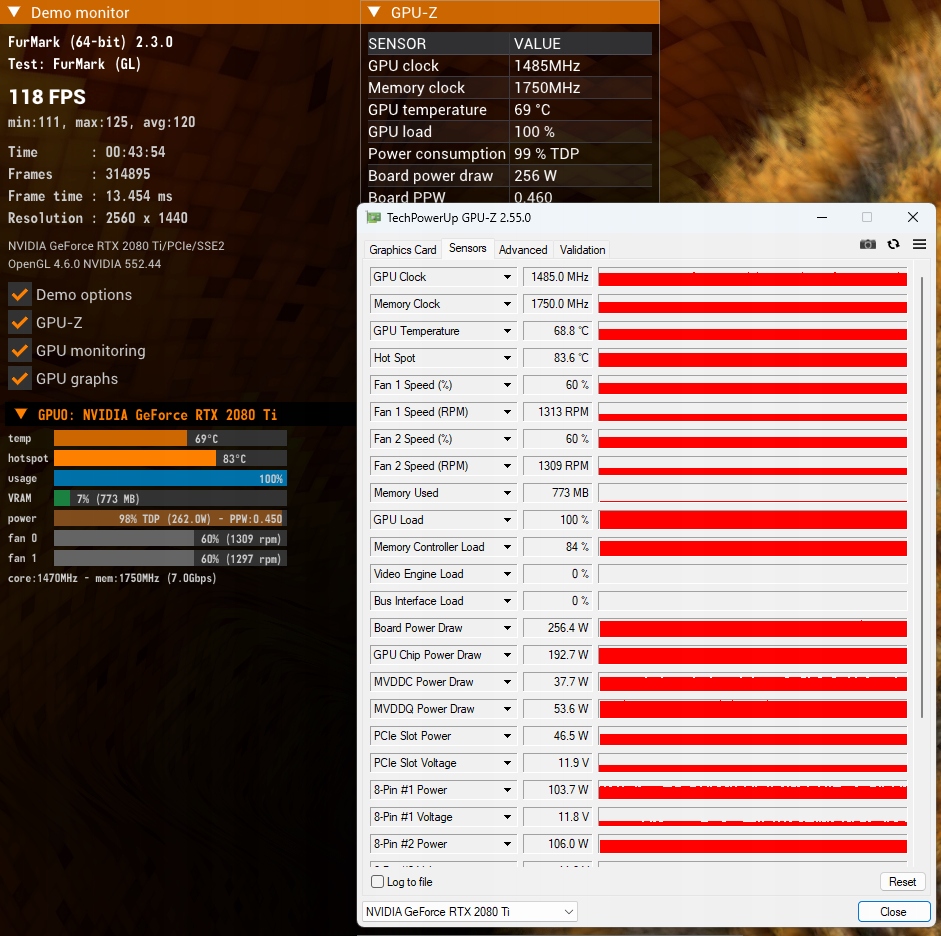Click the temp 69°C bar in GPU0 section

(170, 439)
